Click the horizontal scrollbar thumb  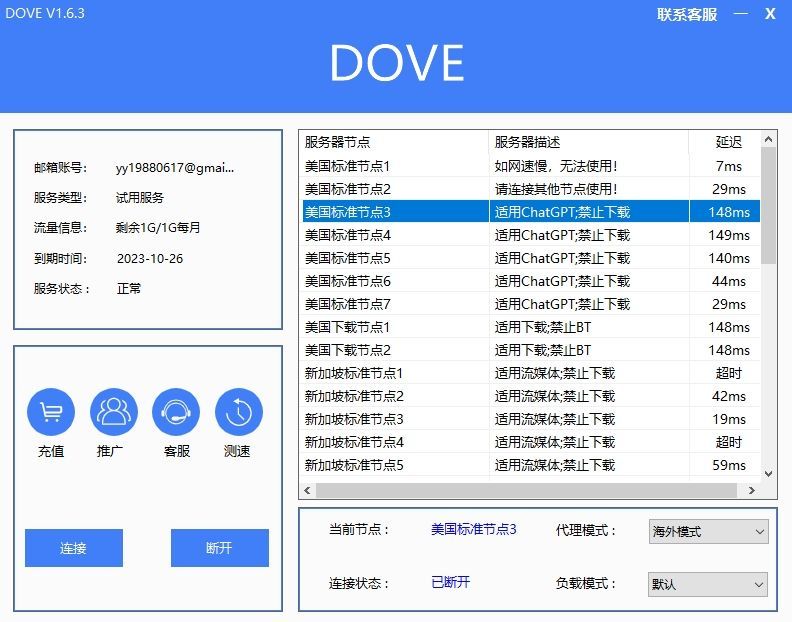pyautogui.click(x=526, y=490)
